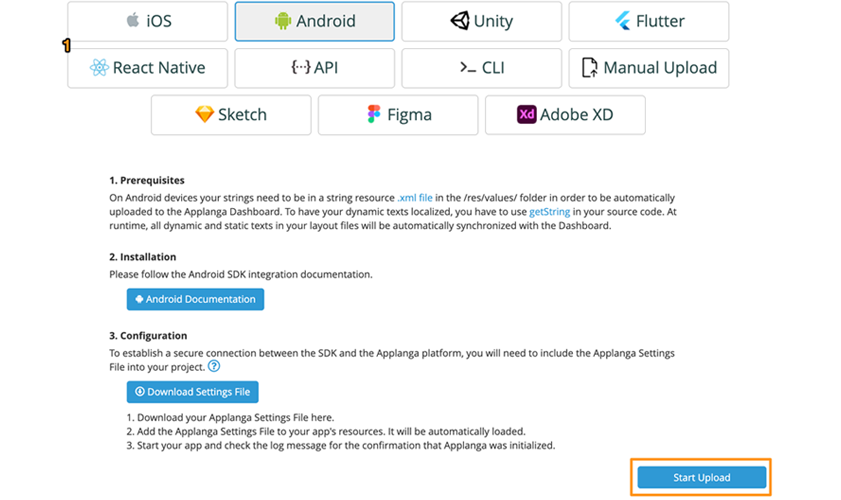Choose the Android robot platform option
Viewport: 841px width, 500px height.
pyautogui.click(x=314, y=21)
